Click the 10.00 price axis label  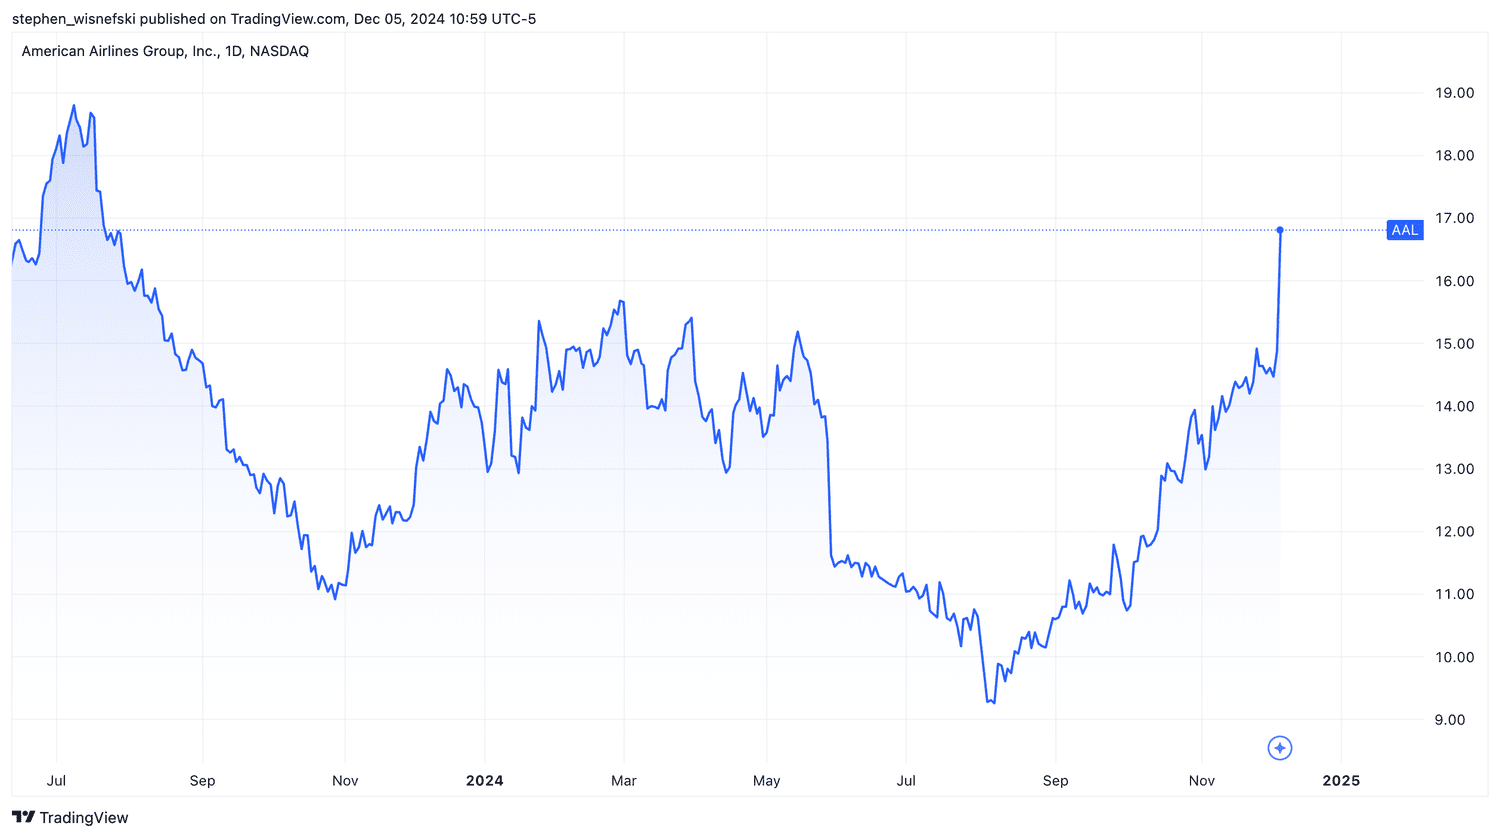[1455, 657]
